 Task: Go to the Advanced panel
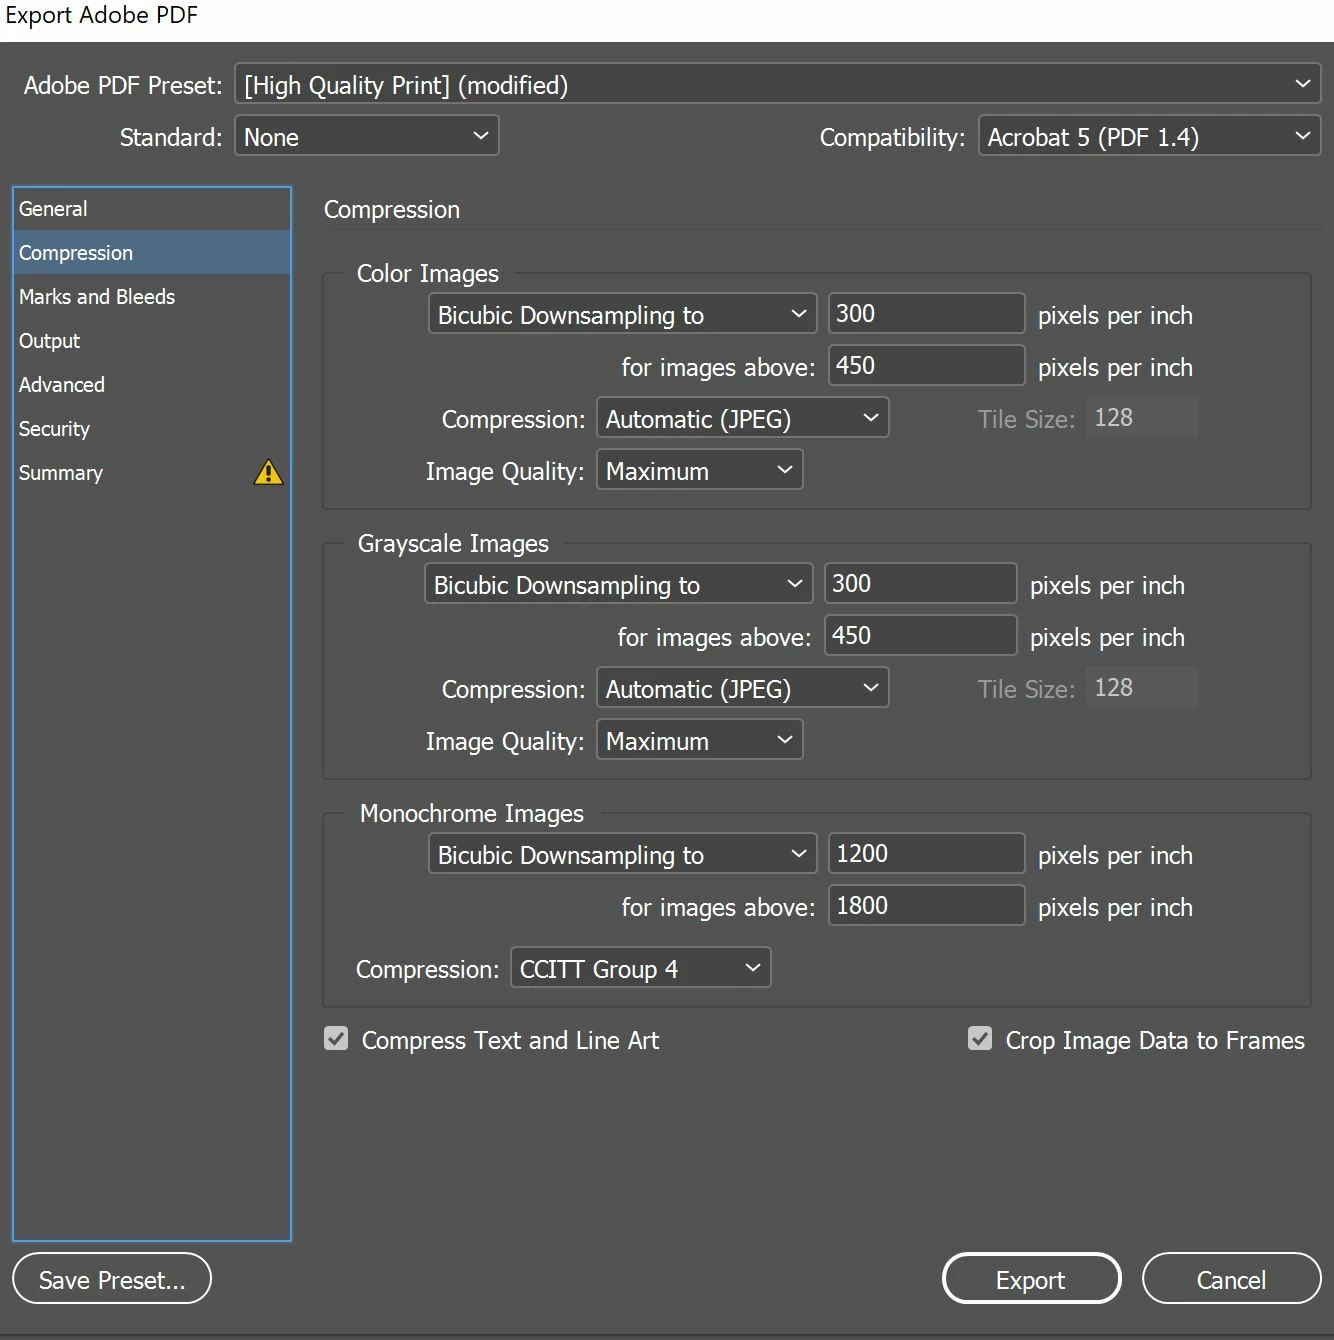pyautogui.click(x=152, y=385)
